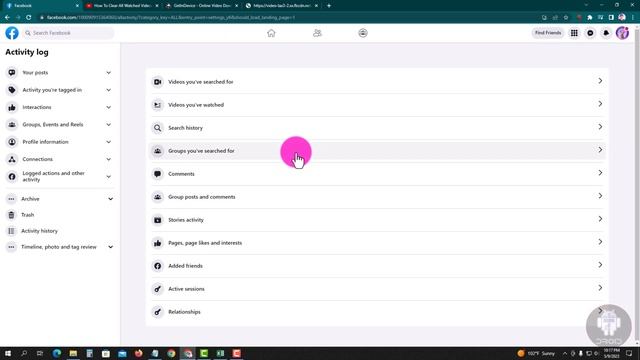The width and height of the screenshot is (640, 360).
Task: Click the Facebook logo icon
Action: 12,33
